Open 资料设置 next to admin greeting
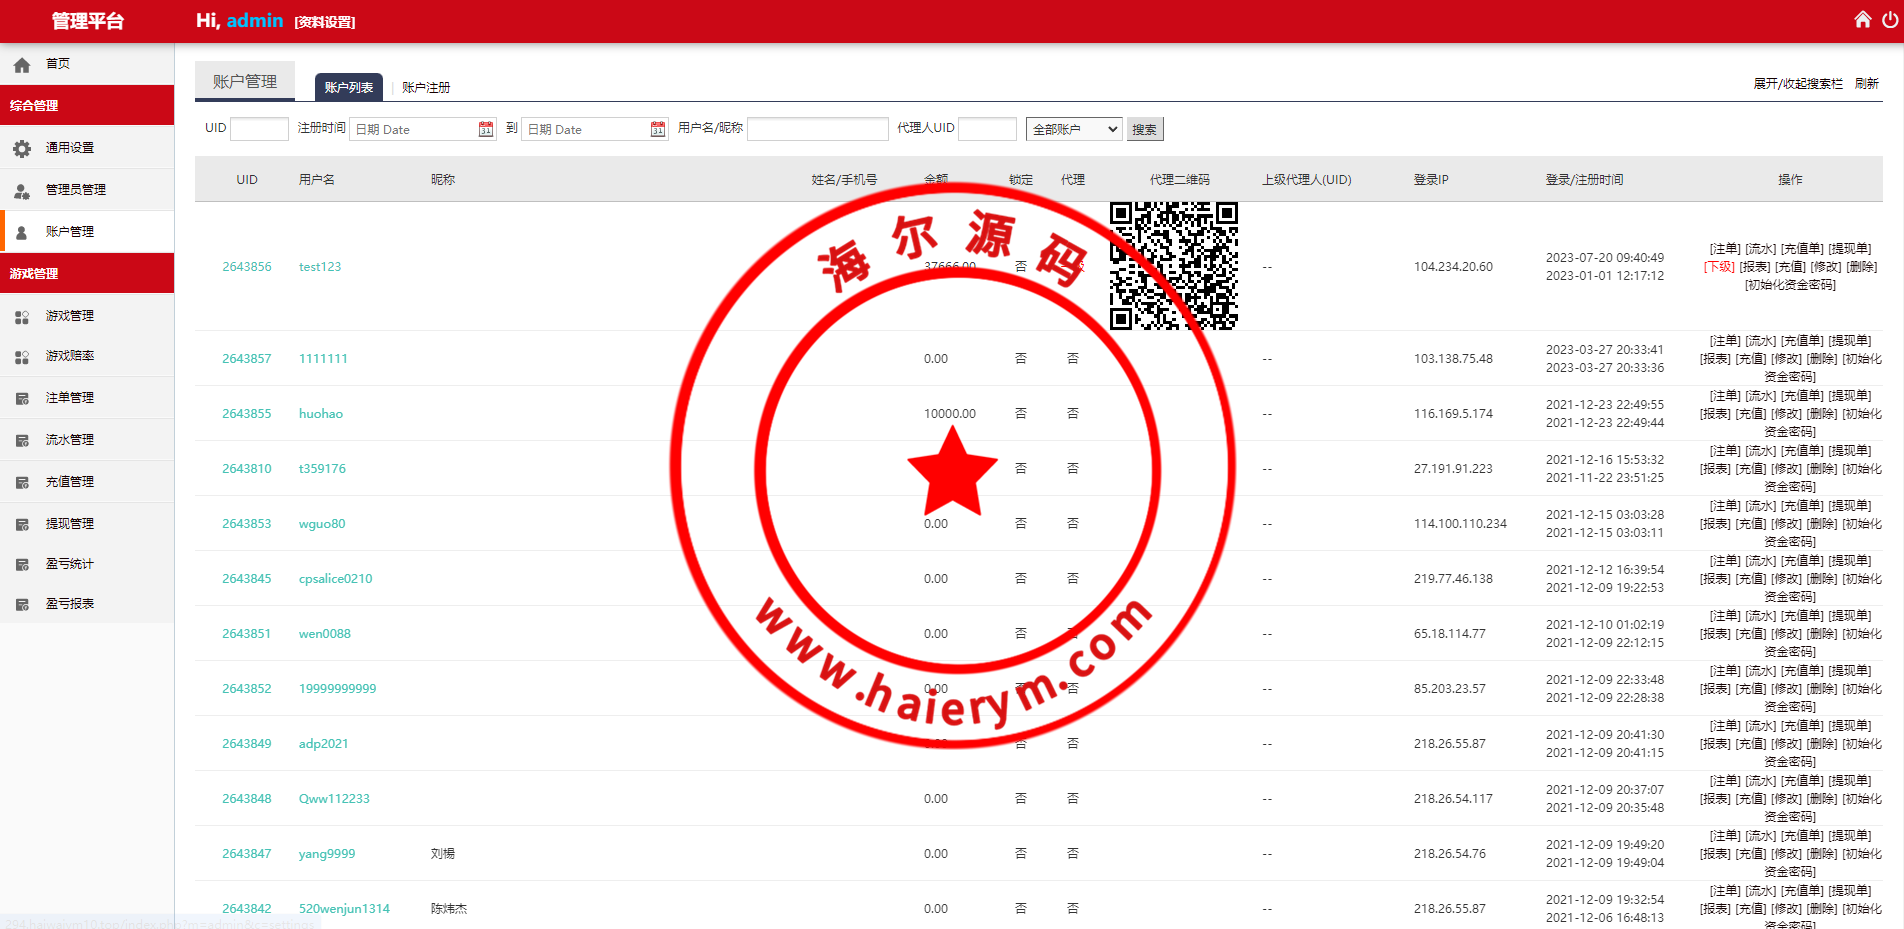 (324, 21)
